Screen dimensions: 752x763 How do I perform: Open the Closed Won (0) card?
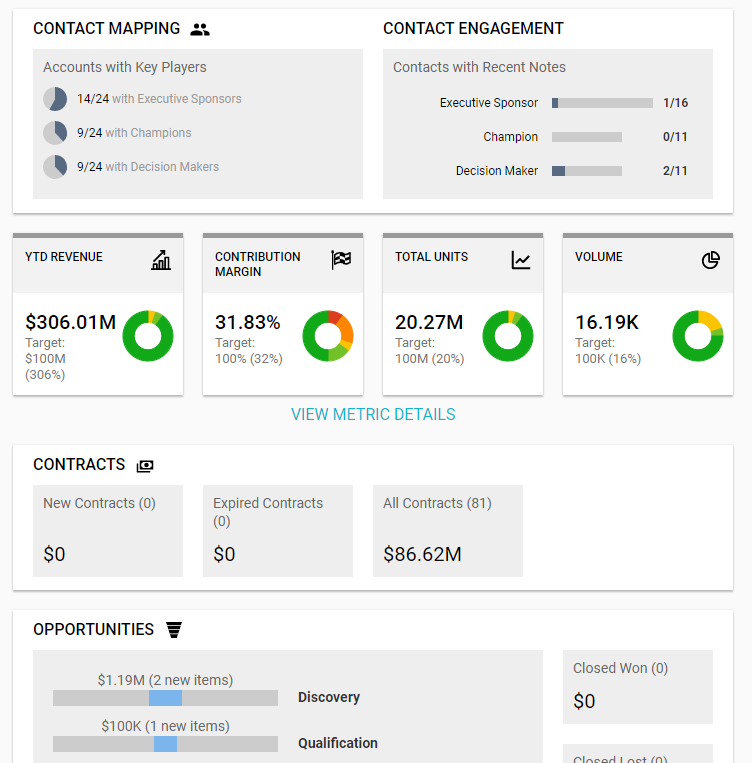point(638,686)
